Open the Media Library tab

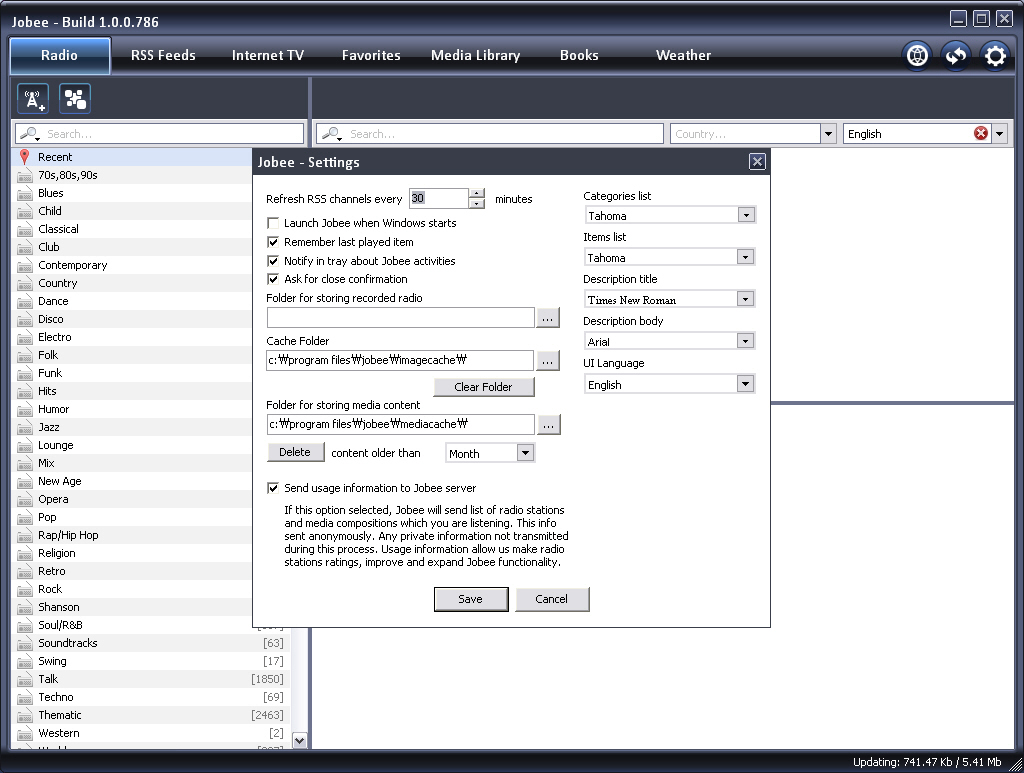tap(475, 55)
